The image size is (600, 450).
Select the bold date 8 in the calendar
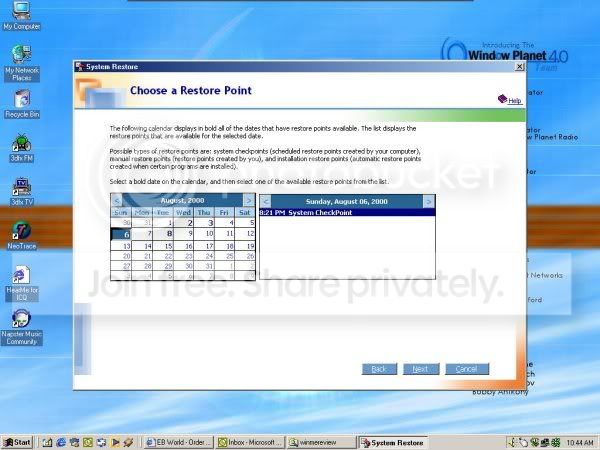tap(163, 234)
